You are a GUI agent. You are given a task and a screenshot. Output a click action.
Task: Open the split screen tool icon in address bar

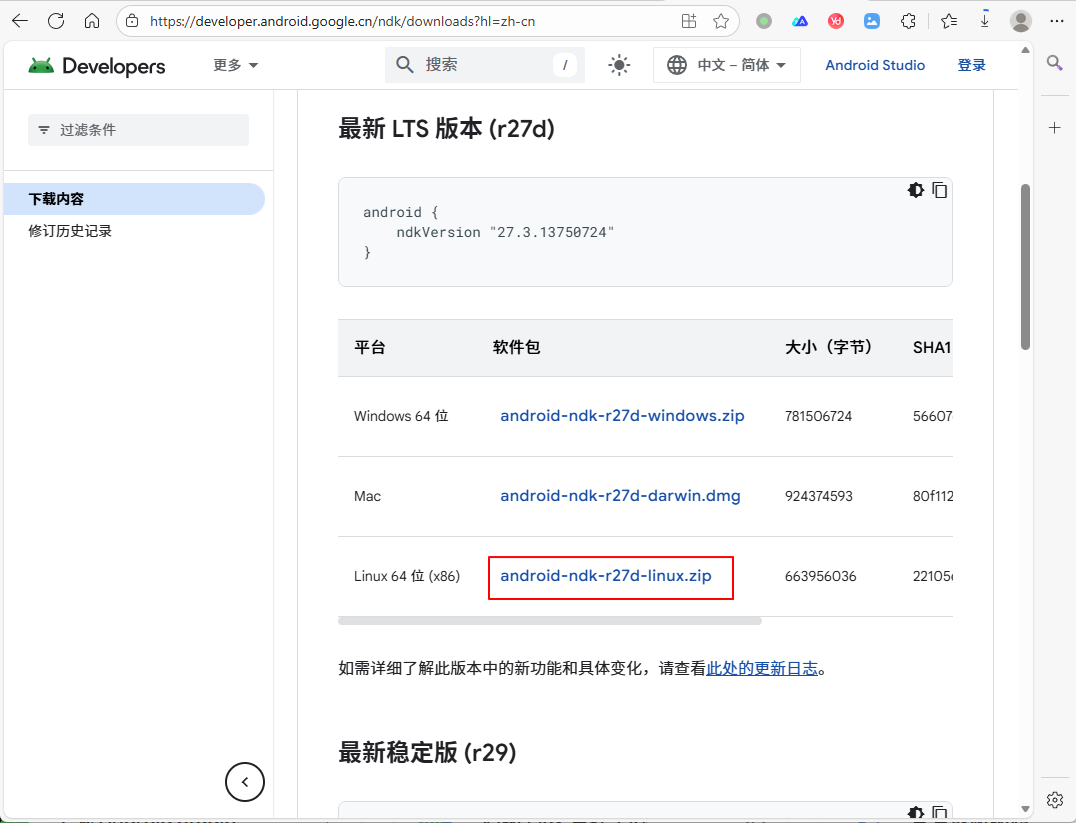pyautogui.click(x=689, y=21)
